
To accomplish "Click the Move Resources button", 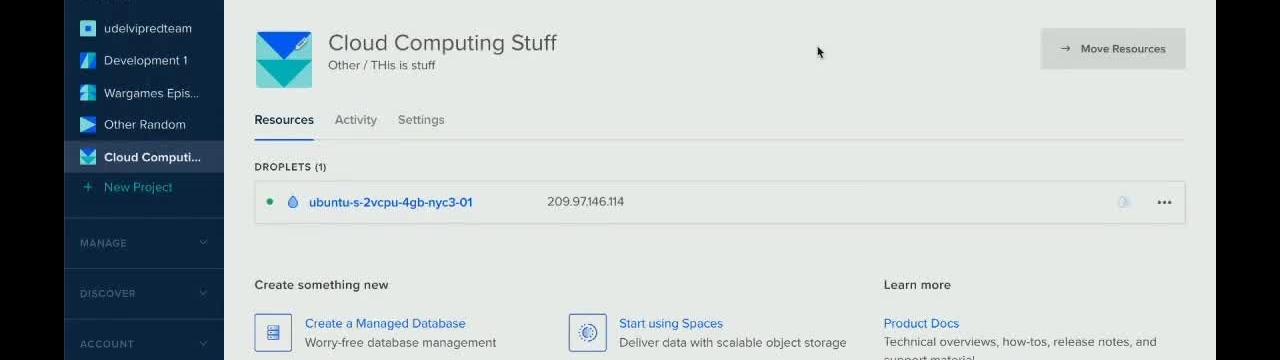I will coord(1113,49).
